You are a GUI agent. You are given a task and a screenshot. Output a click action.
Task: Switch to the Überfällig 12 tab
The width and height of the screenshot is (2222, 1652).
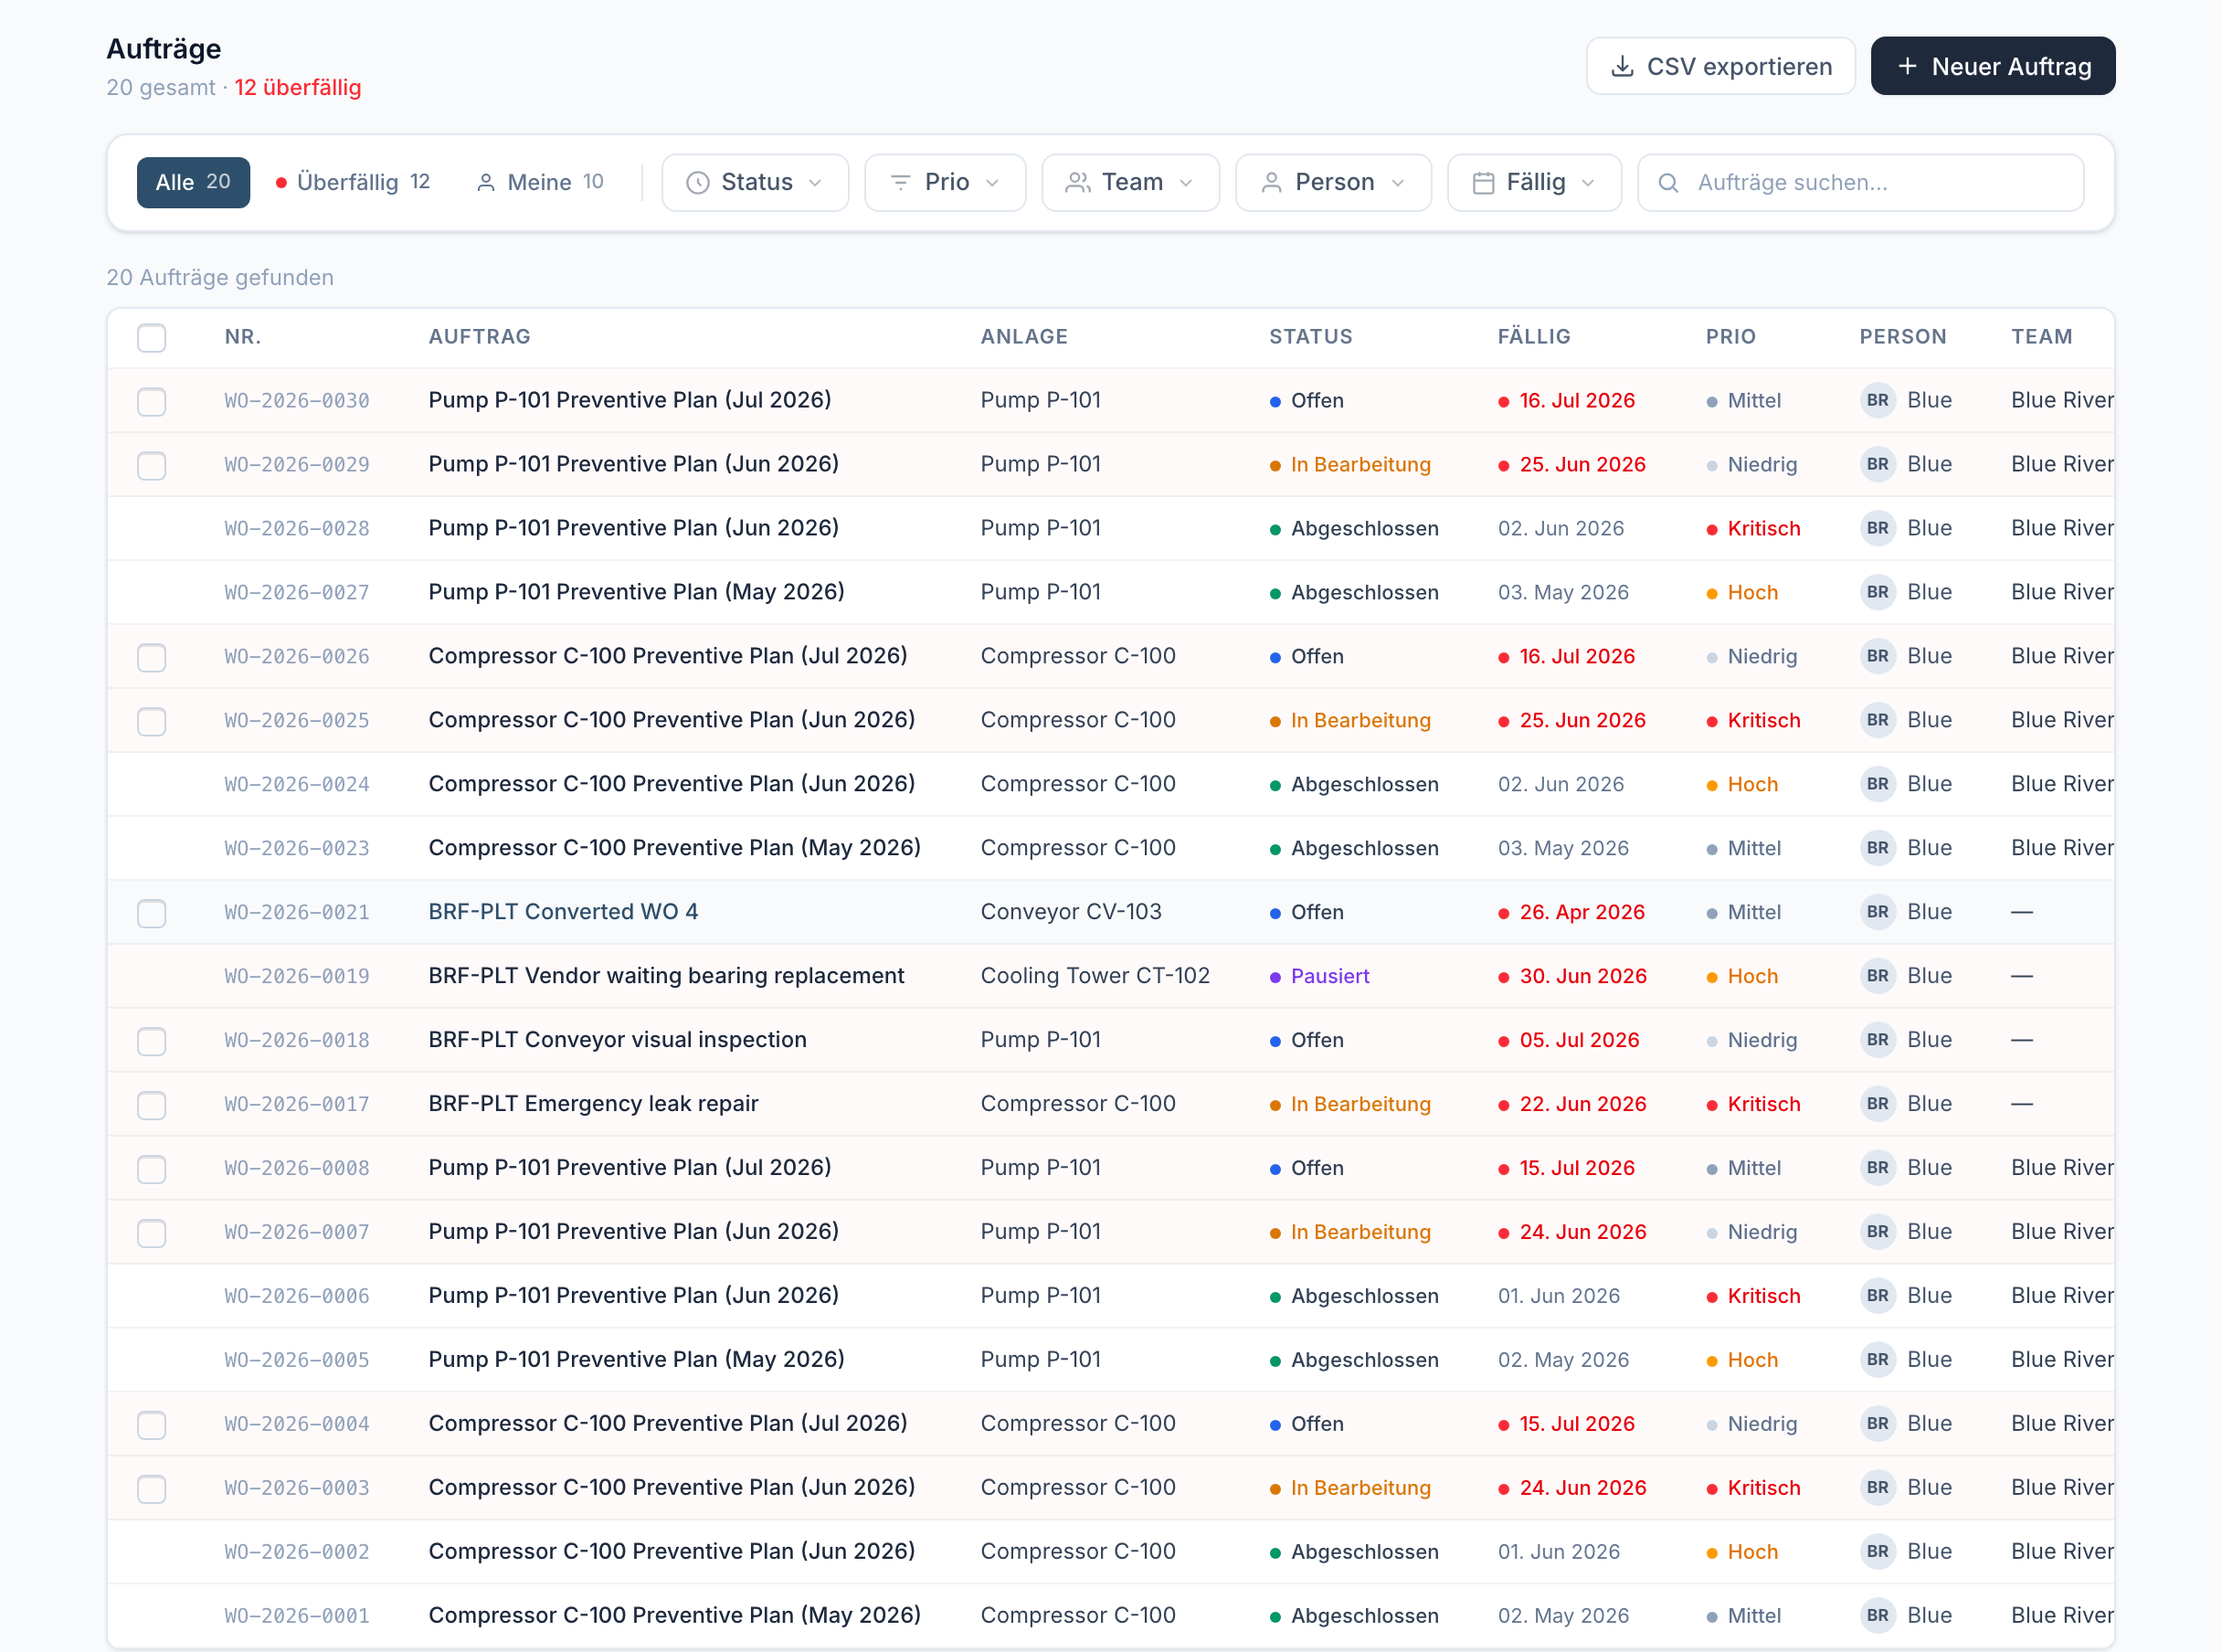pyautogui.click(x=353, y=182)
